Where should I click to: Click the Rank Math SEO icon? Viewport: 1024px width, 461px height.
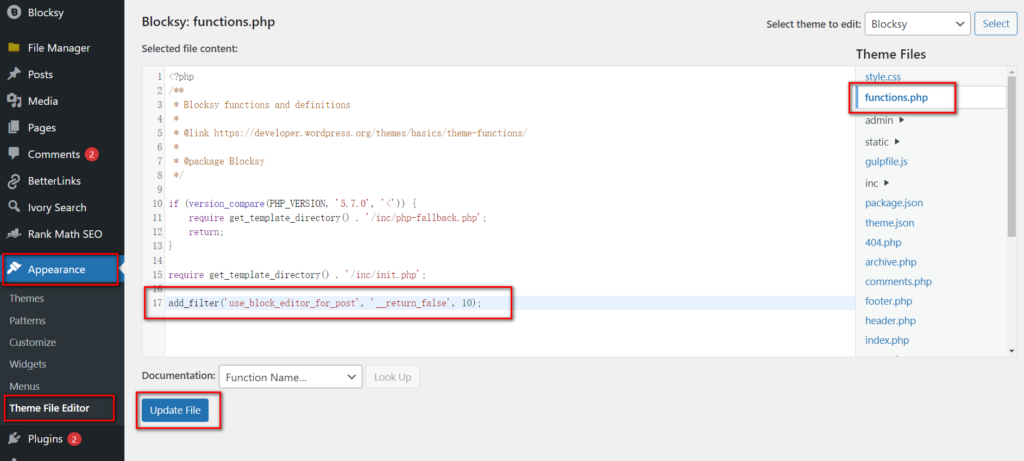pos(13,234)
